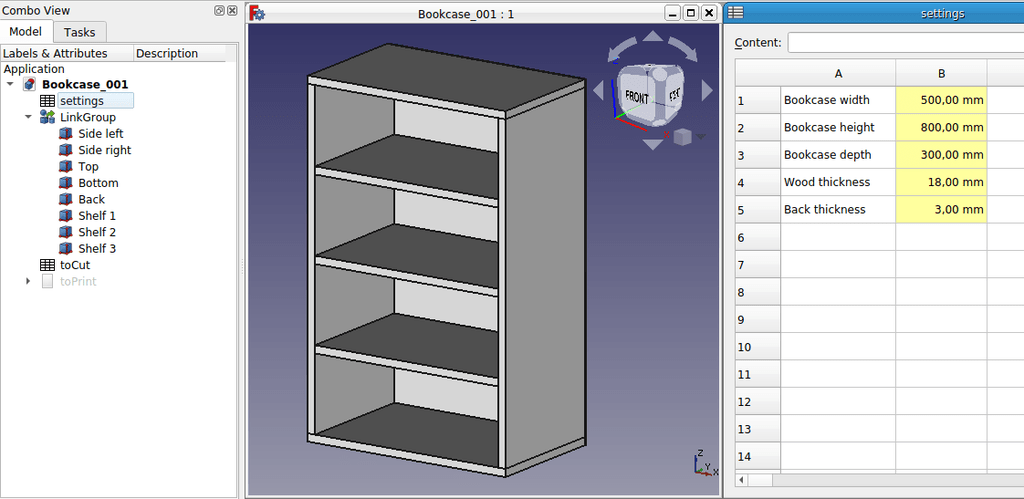Select the 'Bookcase width' cell
1024x499 pixels.
click(838, 101)
